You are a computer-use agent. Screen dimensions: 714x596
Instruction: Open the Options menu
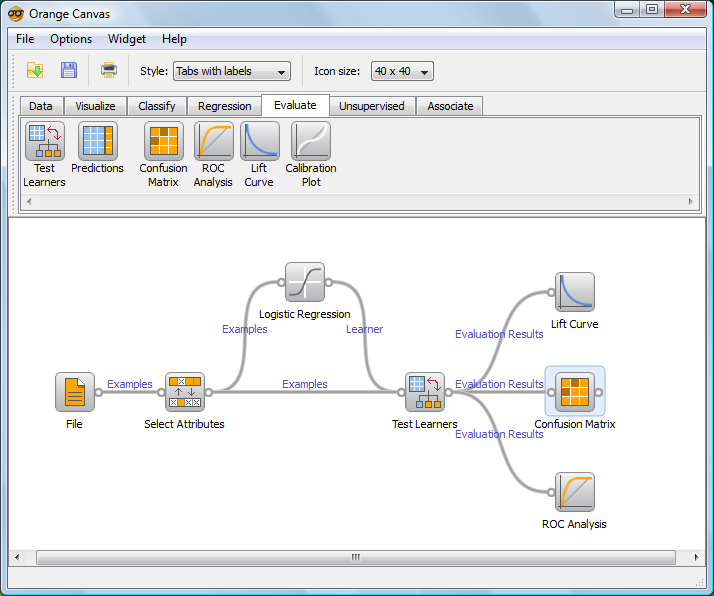pyautogui.click(x=71, y=39)
